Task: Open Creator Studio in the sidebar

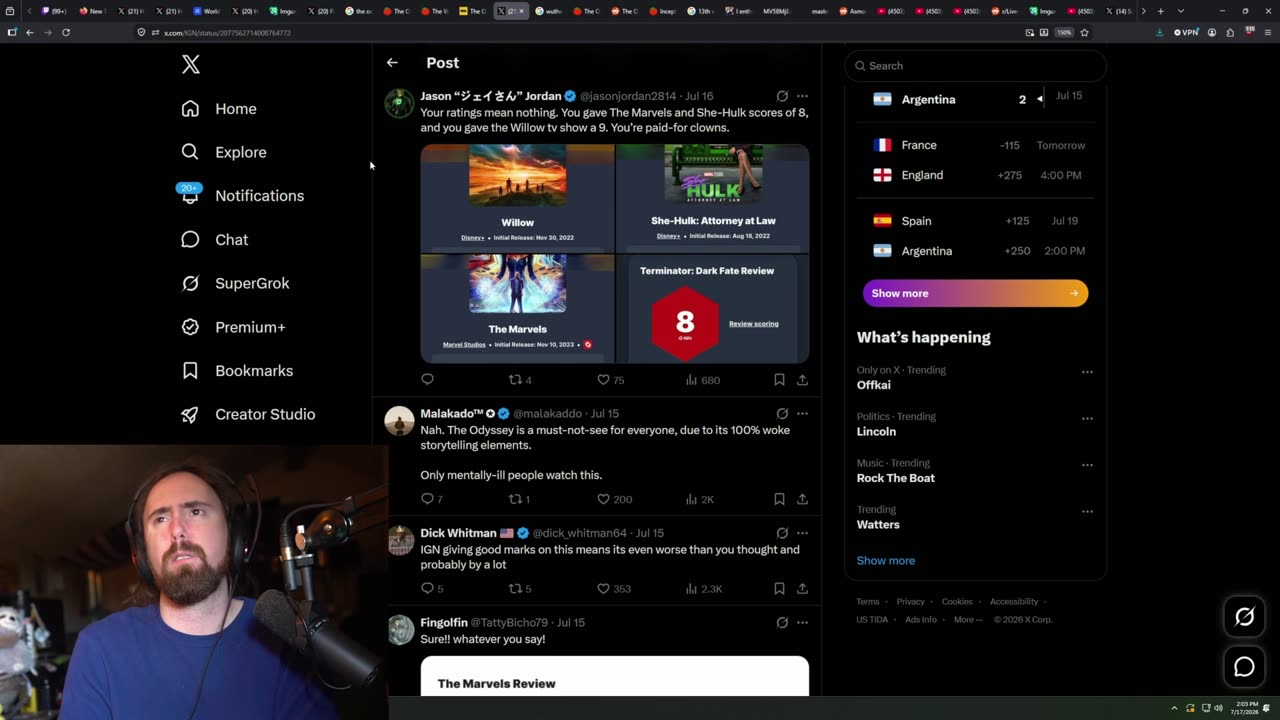Action: tap(248, 414)
